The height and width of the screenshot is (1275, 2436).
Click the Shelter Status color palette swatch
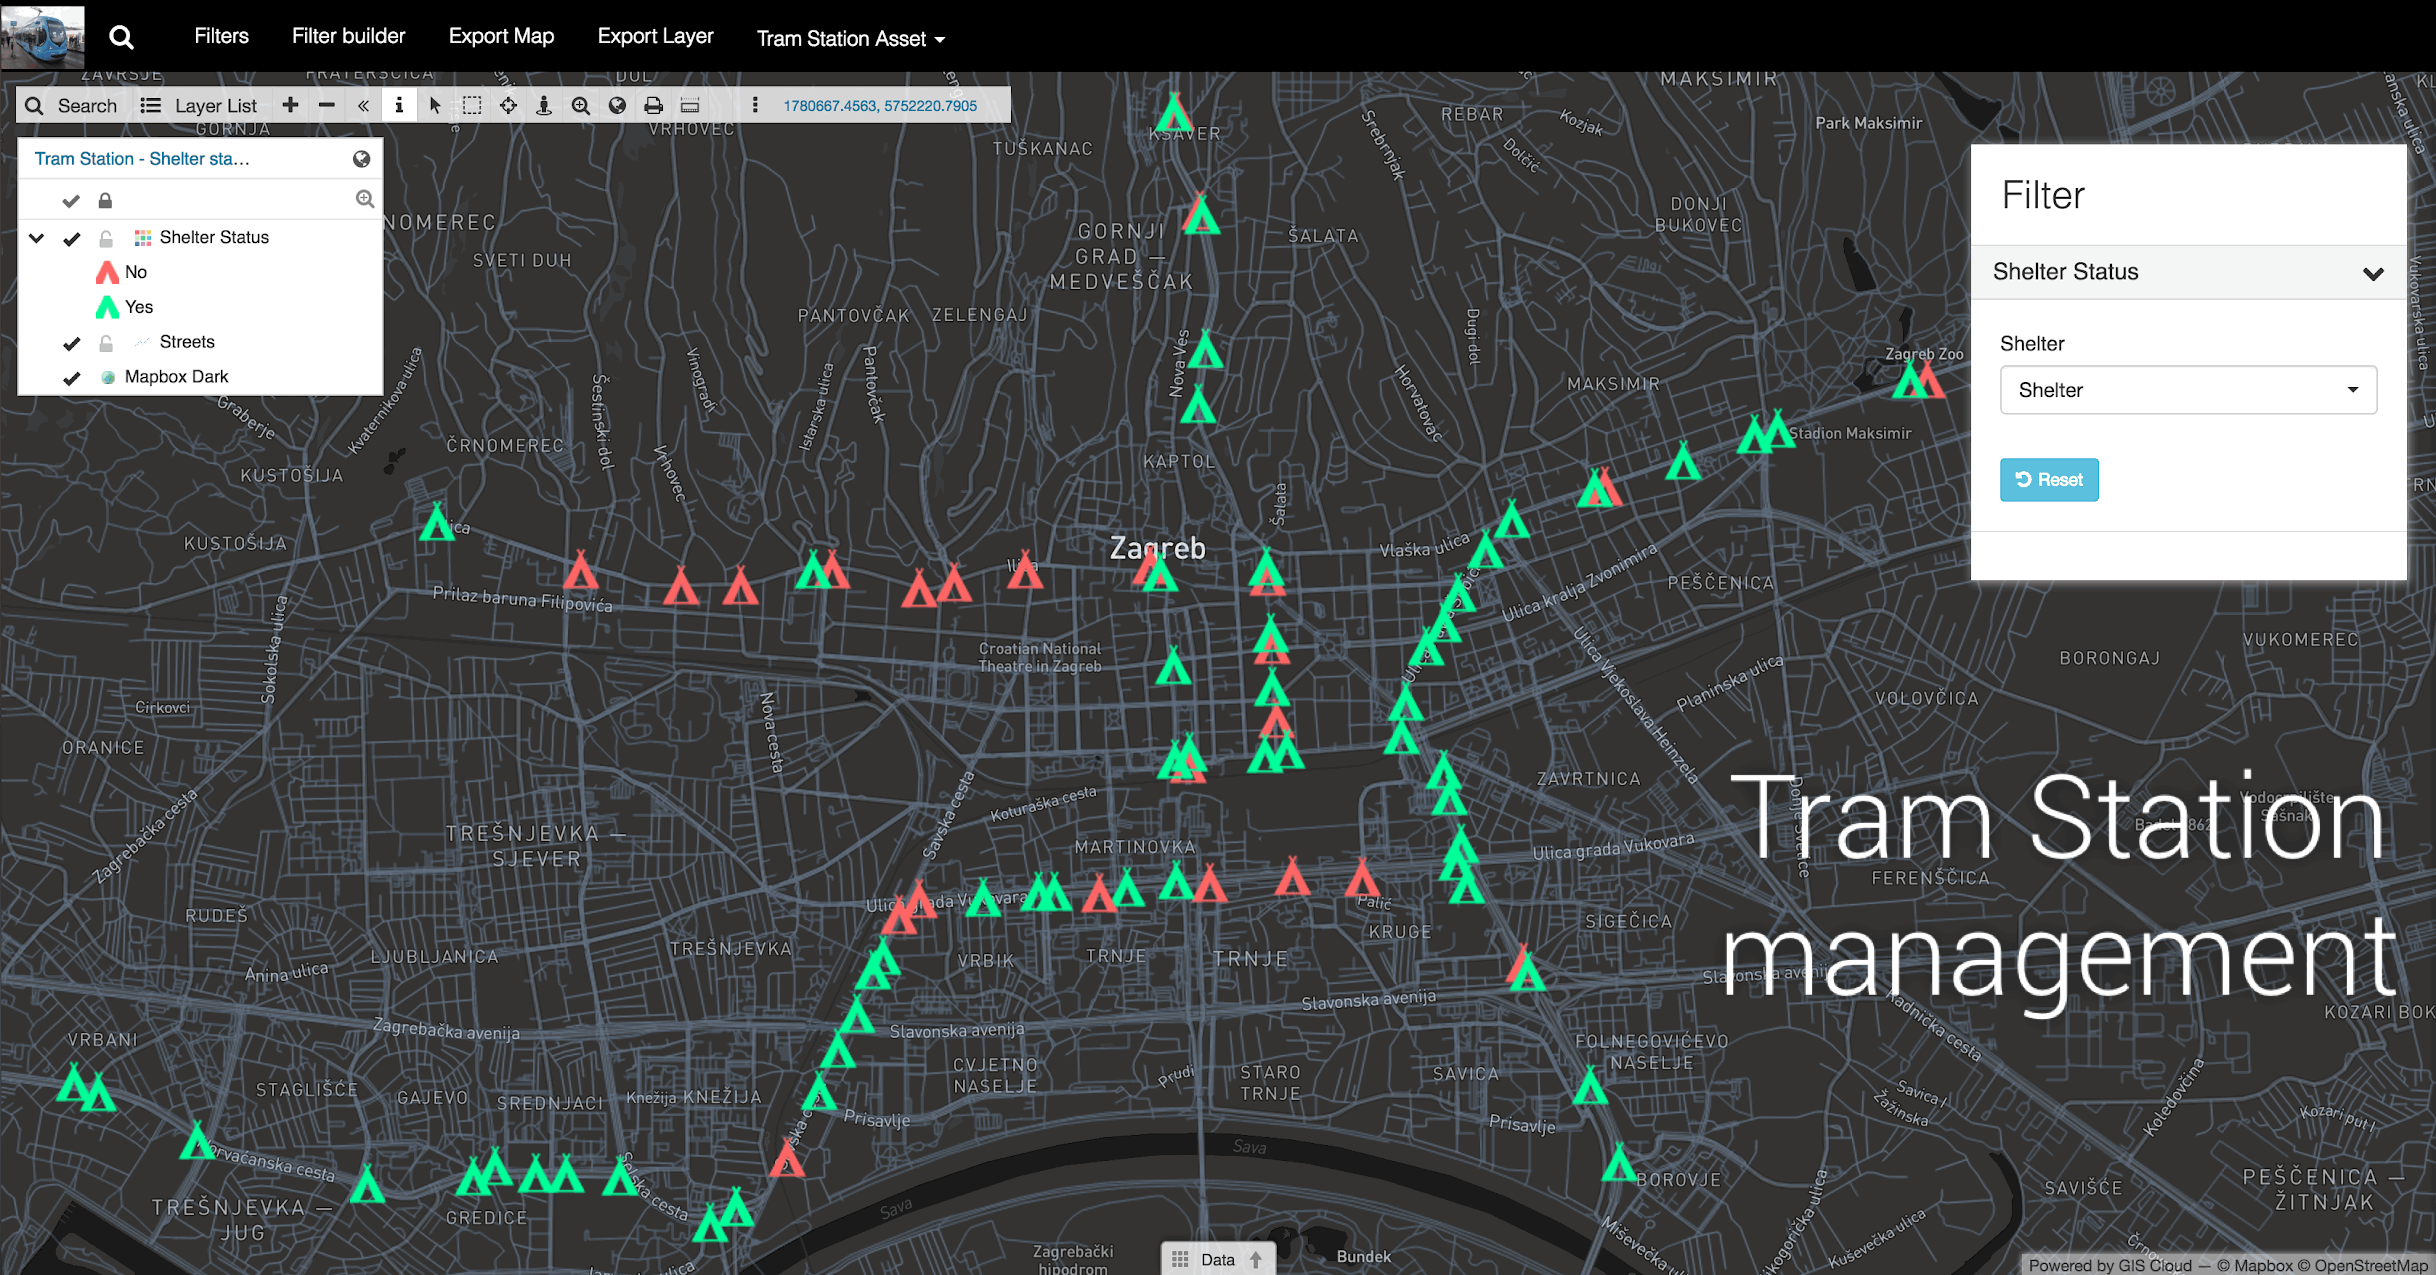(x=143, y=238)
